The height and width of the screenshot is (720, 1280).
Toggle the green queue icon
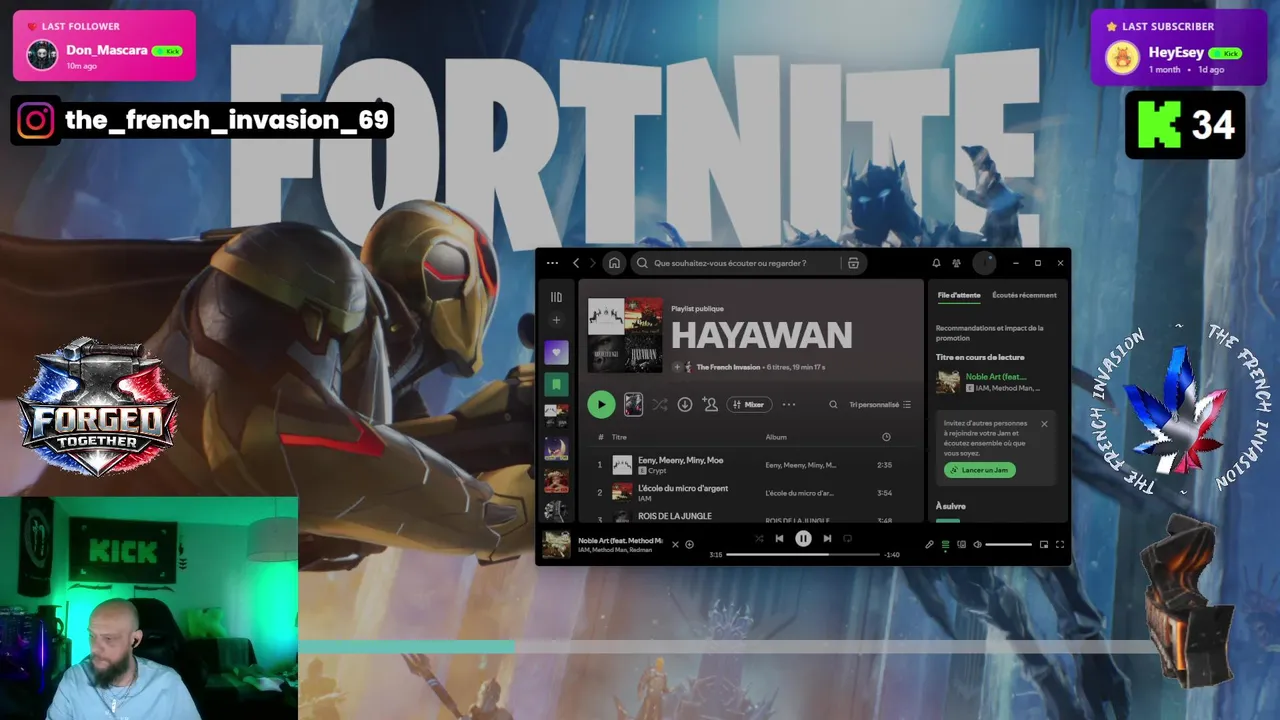click(945, 544)
